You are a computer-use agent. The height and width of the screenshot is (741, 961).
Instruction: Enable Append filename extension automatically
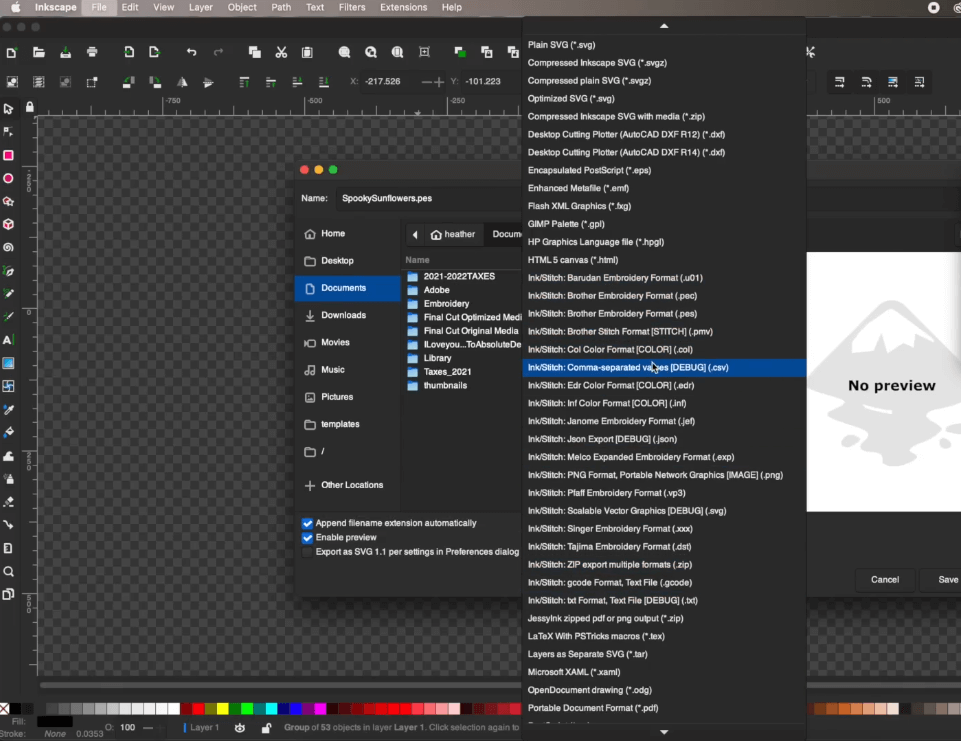click(307, 522)
